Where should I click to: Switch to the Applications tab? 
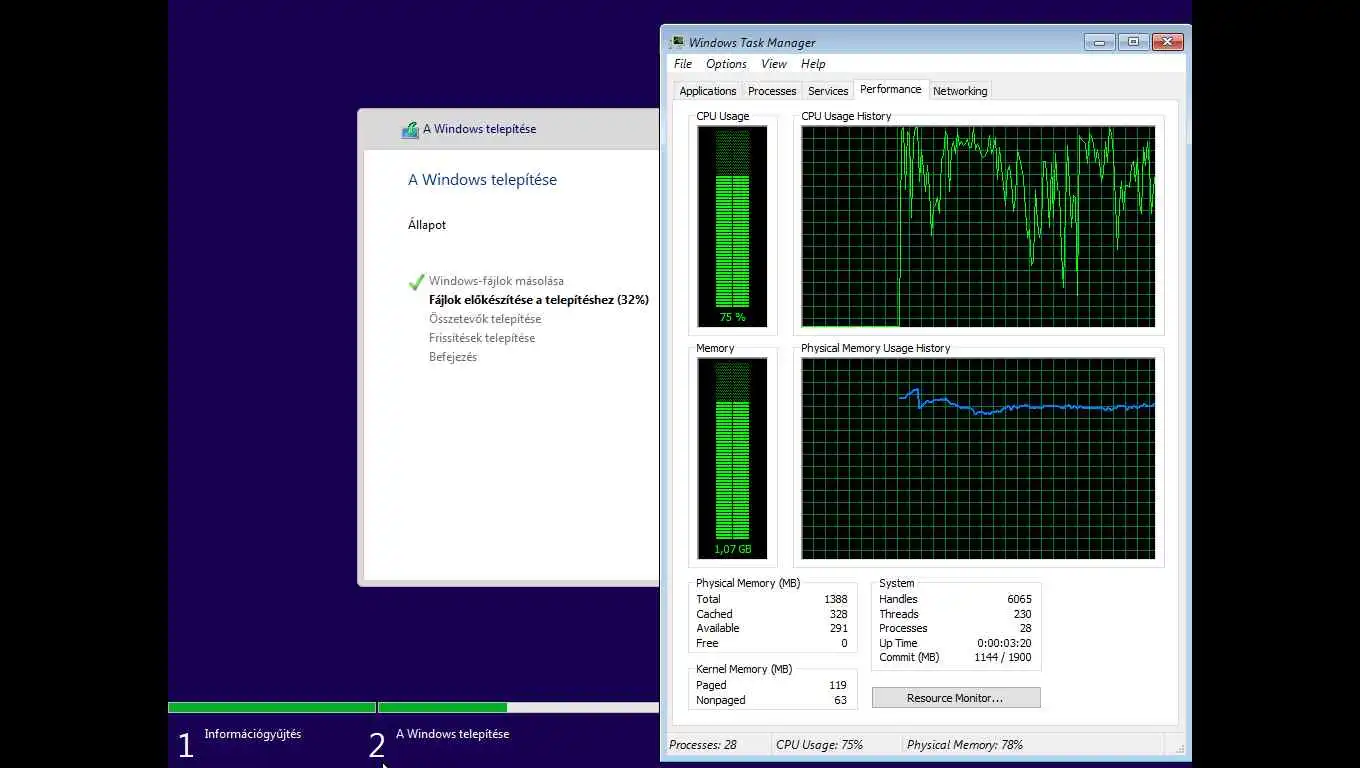point(707,91)
